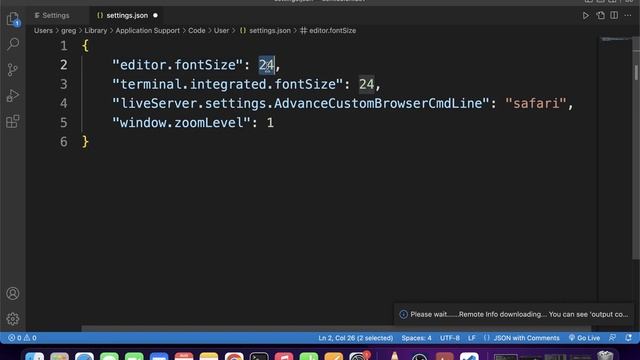The image size is (640, 360).
Task: Click the Code breadcrumb
Action: [x=196, y=31]
